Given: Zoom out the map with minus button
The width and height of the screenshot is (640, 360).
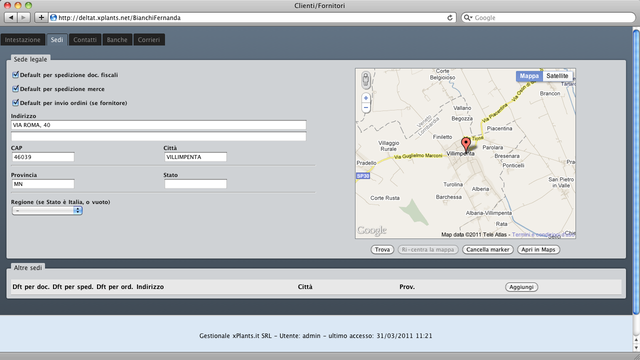Looking at the screenshot, I should point(366,108).
